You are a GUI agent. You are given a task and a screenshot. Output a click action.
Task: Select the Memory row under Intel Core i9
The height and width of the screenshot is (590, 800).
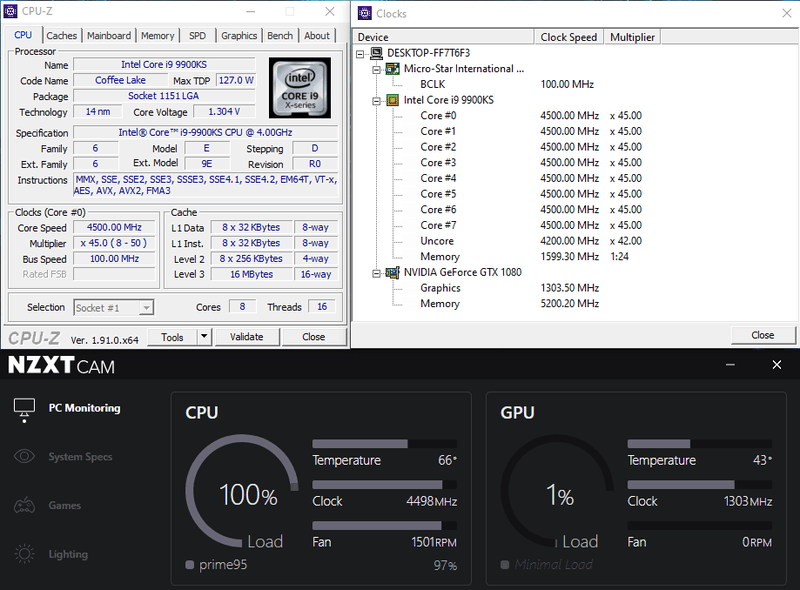pos(524,257)
